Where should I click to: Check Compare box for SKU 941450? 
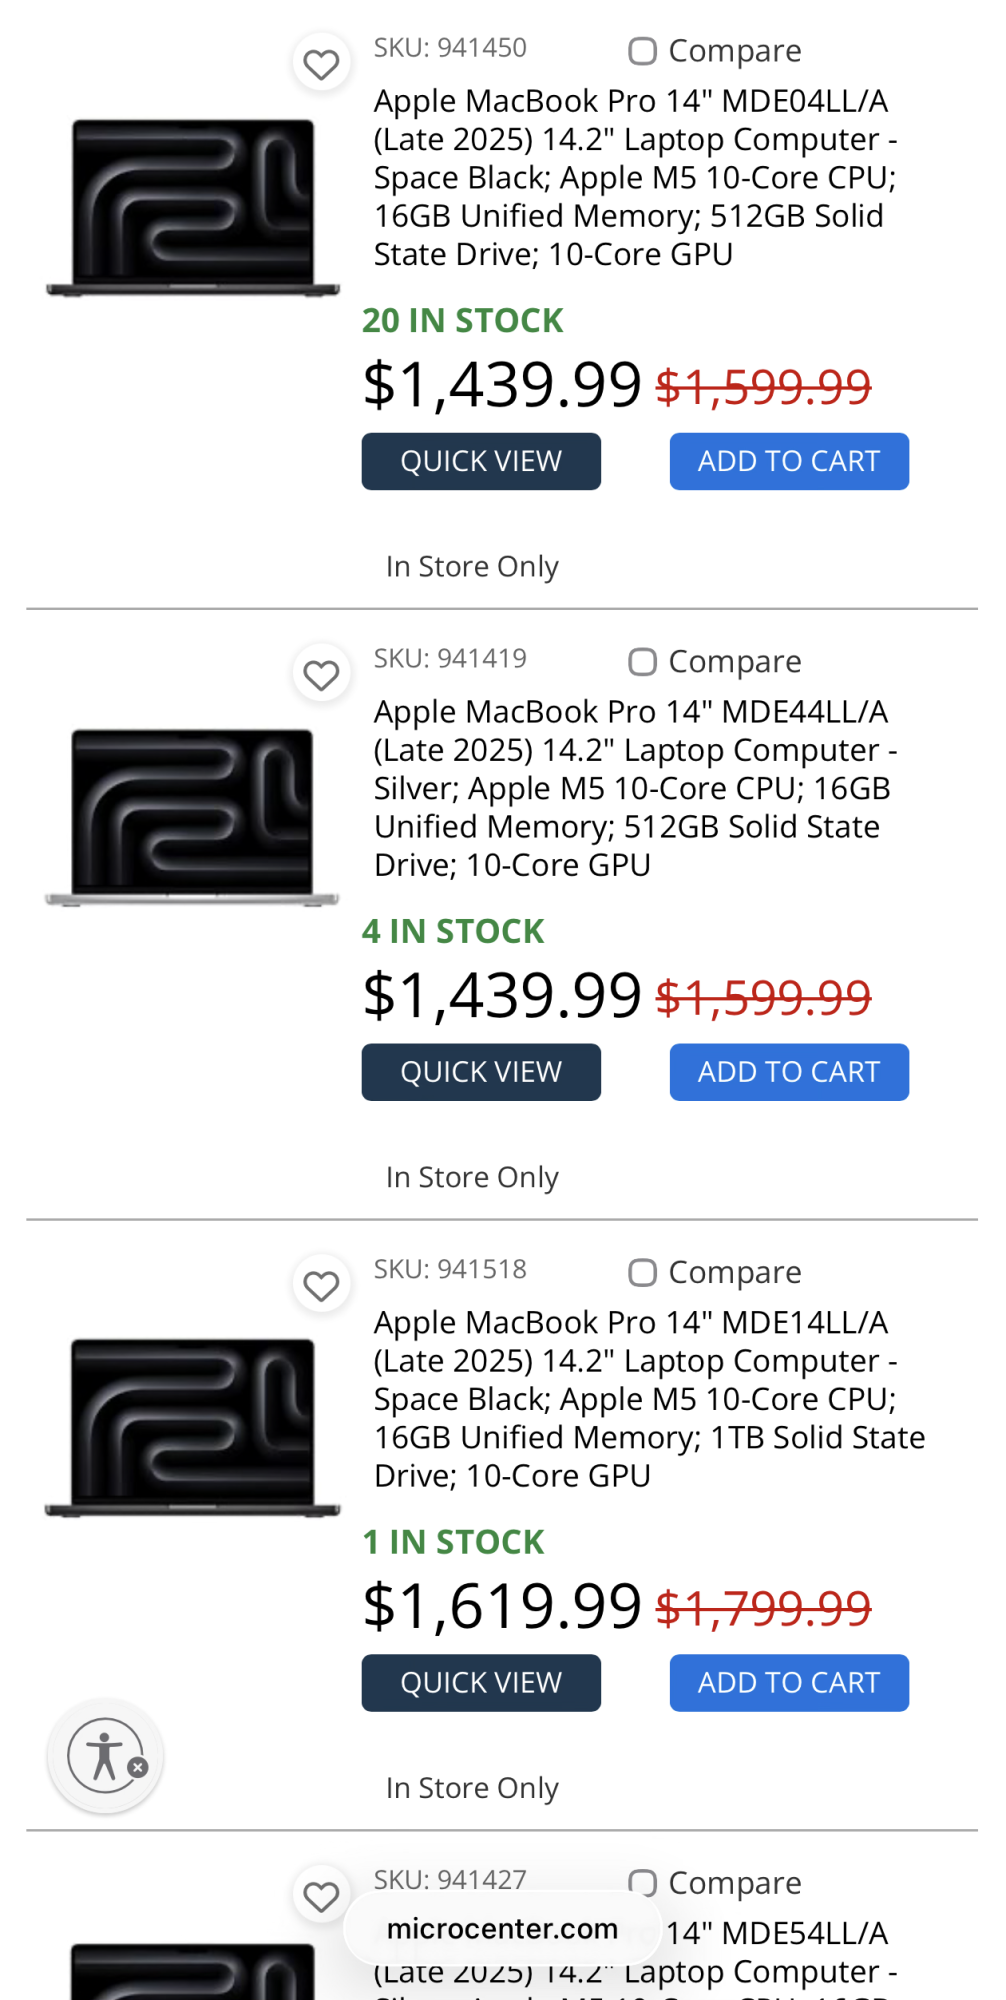coord(642,51)
